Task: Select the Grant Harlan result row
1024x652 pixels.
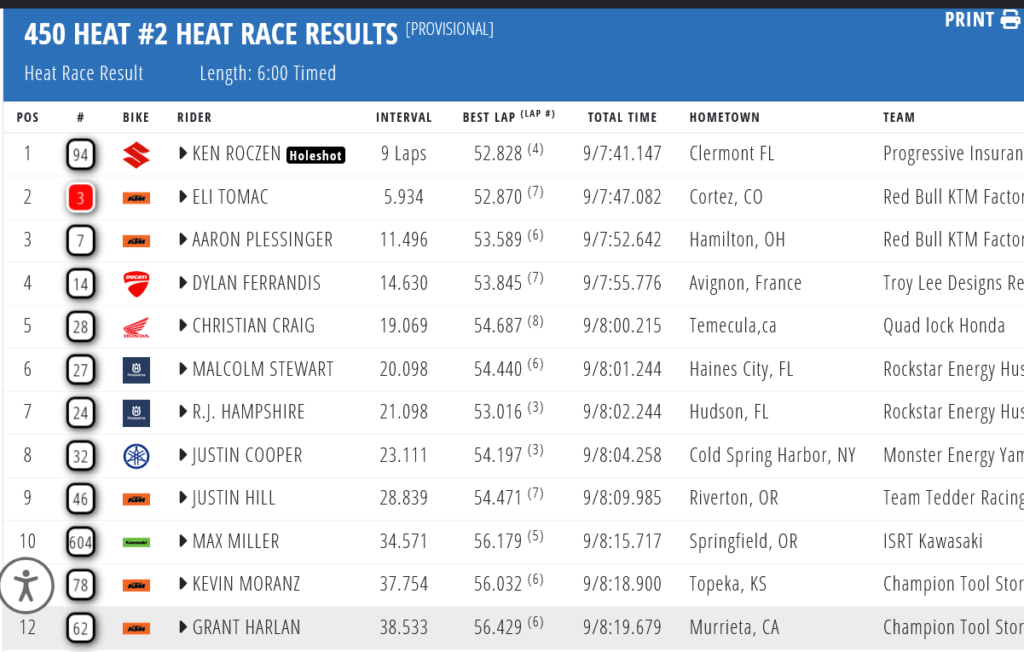Action: tap(500, 628)
